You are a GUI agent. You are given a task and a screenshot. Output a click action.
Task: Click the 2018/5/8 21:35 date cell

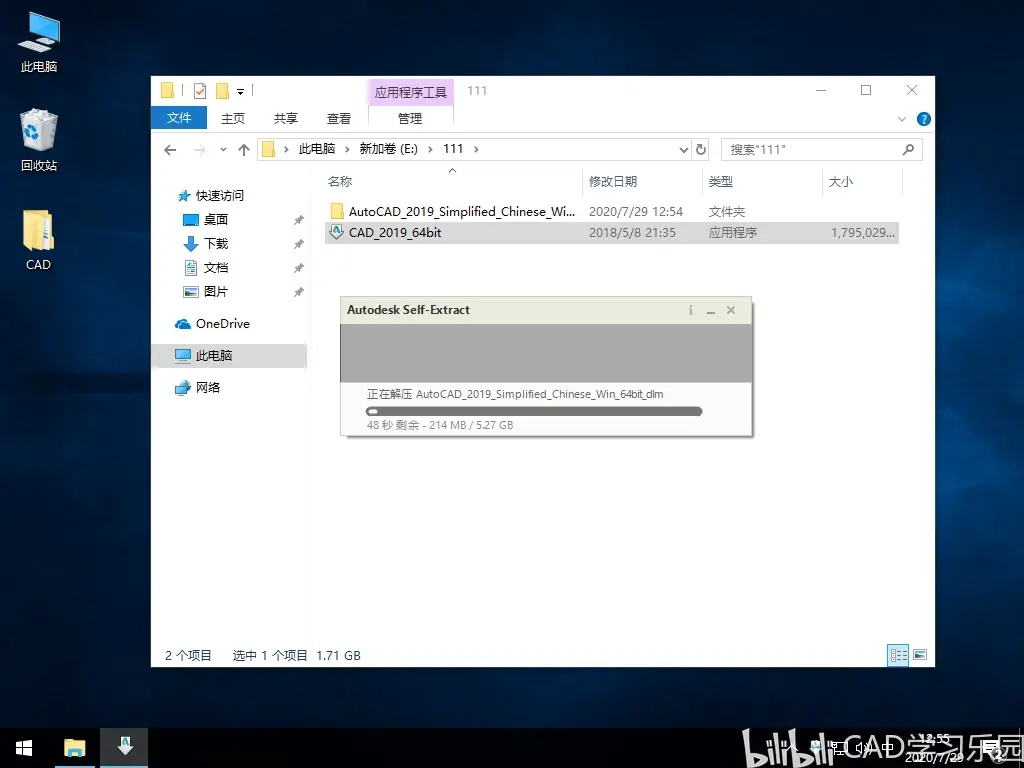(x=632, y=232)
